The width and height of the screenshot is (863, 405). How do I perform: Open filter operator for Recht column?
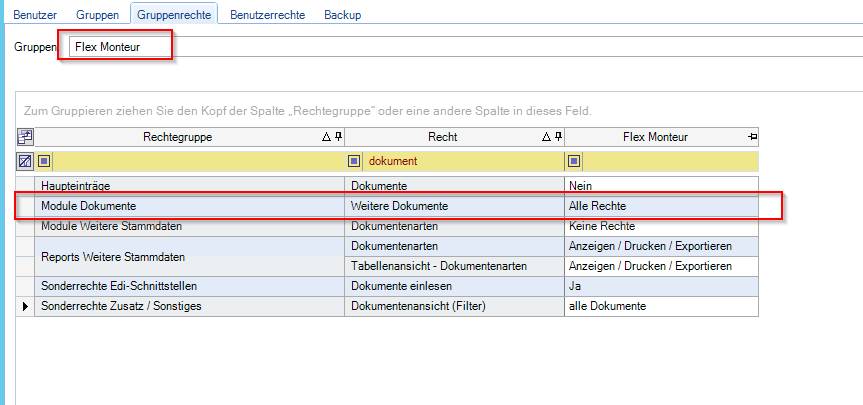[354, 161]
